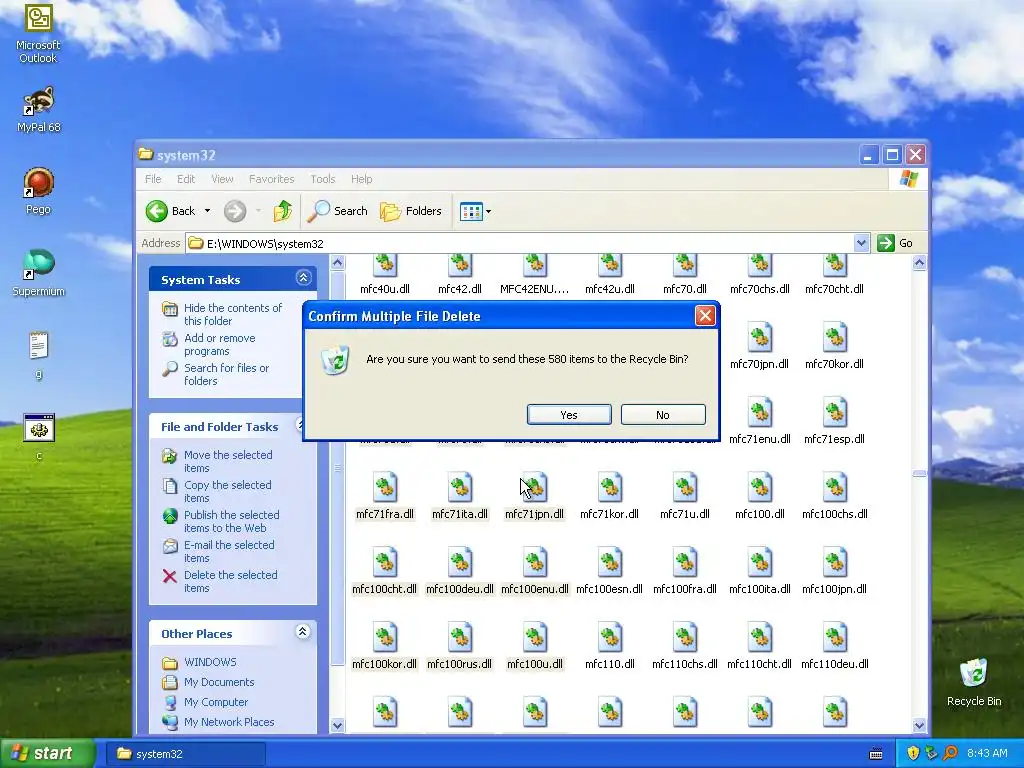
Task: Select the mfc100chs.dll file icon
Action: click(835, 487)
